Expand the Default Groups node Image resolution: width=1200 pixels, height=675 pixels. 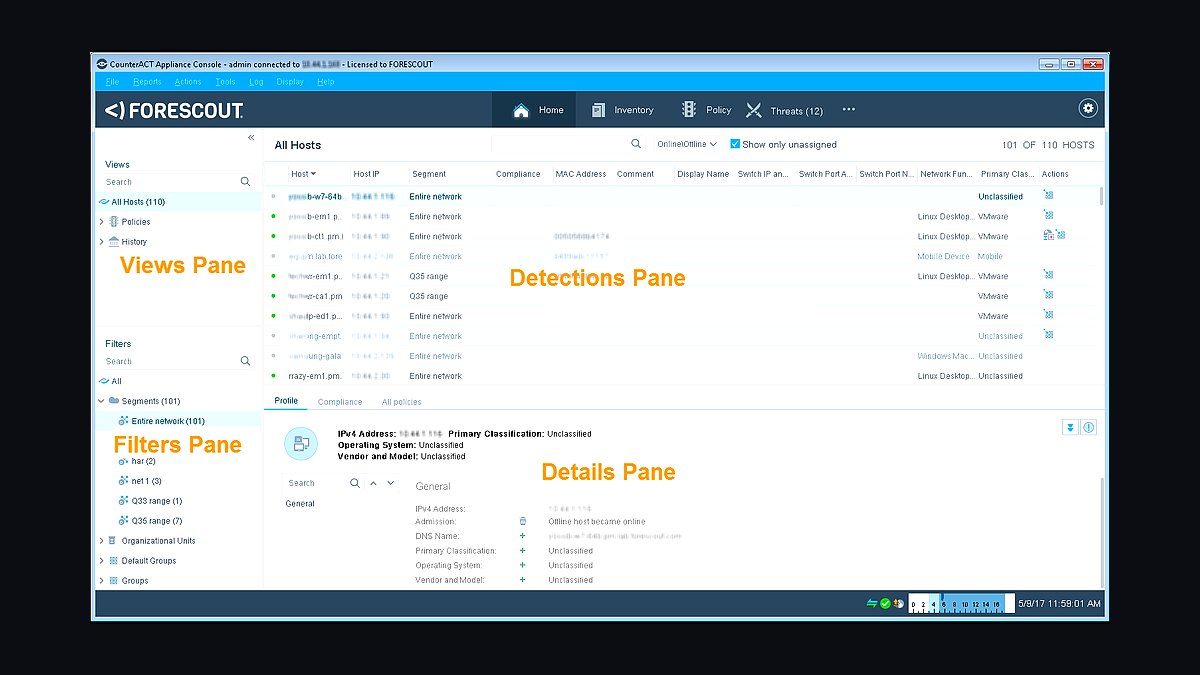click(x=102, y=561)
